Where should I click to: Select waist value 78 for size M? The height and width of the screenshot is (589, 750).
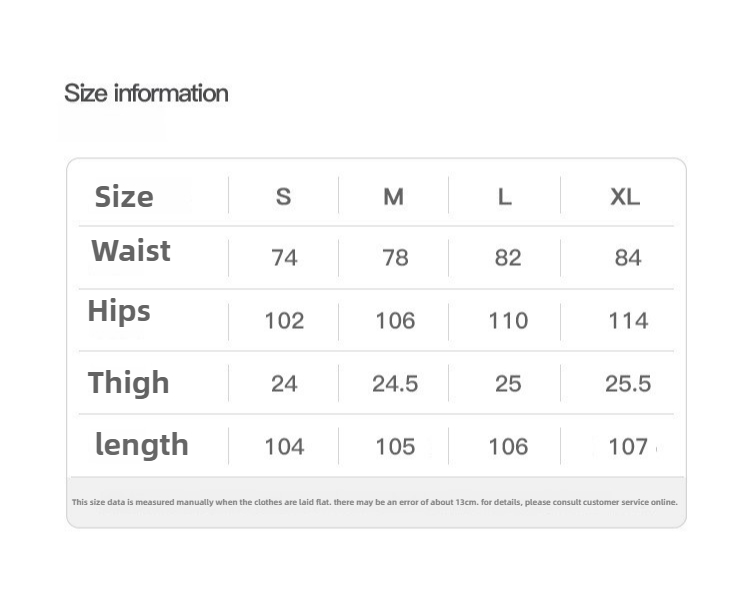click(x=395, y=258)
